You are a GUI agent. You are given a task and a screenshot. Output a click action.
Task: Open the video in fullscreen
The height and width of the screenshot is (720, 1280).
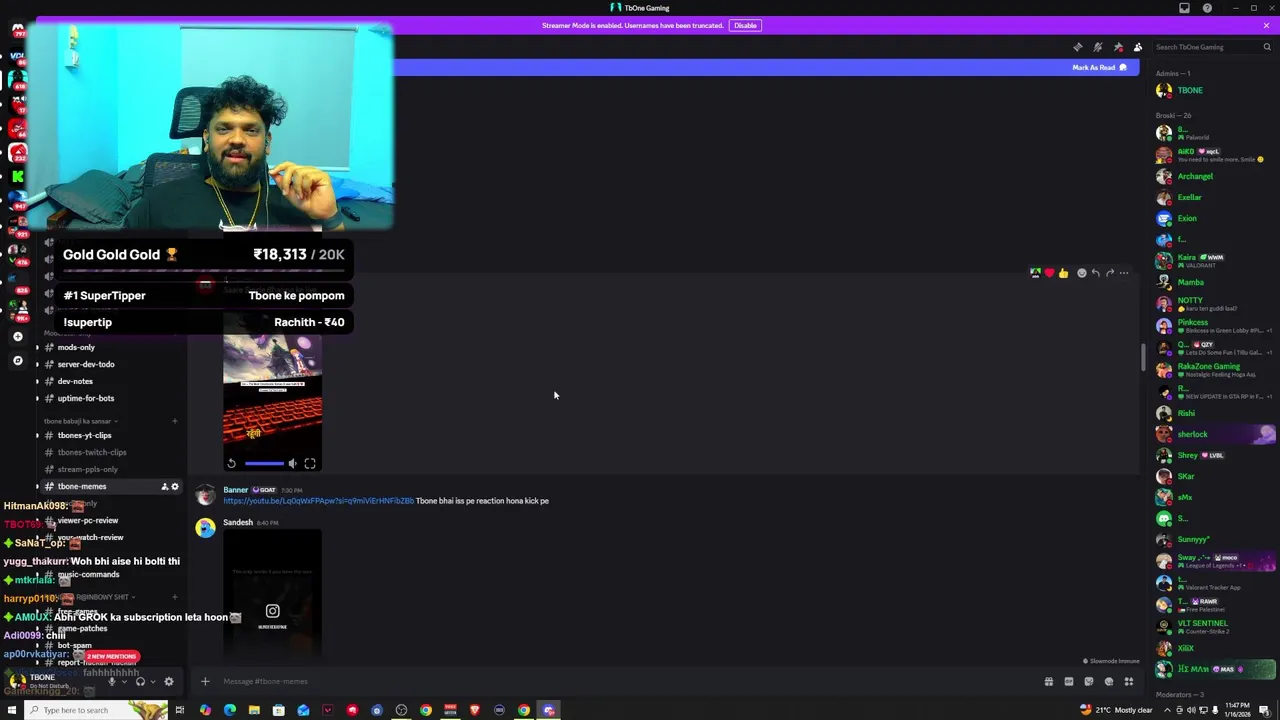click(x=310, y=463)
